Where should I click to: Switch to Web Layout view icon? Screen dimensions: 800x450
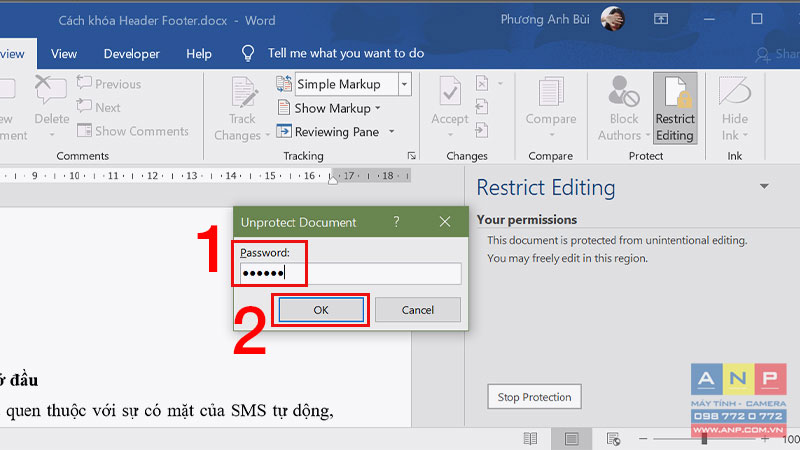(x=613, y=439)
